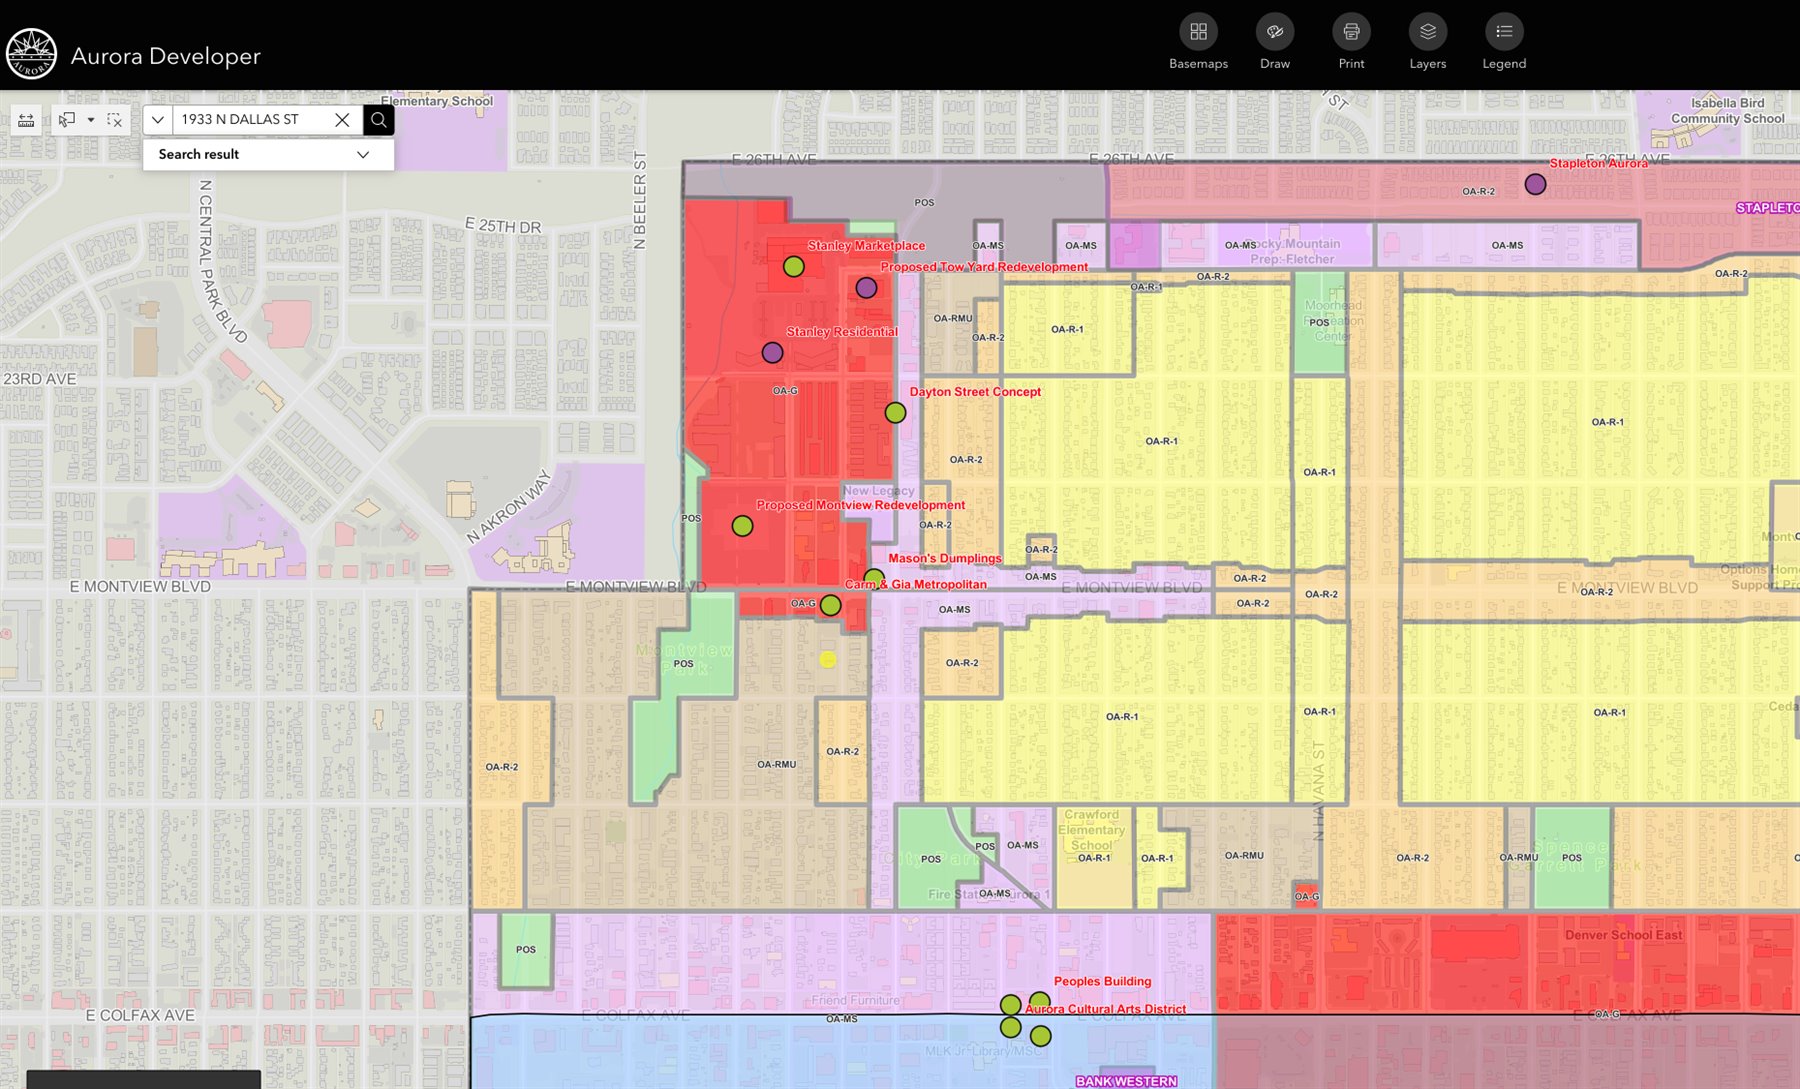Clear the current map selection
Screen dimensions: 1800x1089
(x=115, y=120)
